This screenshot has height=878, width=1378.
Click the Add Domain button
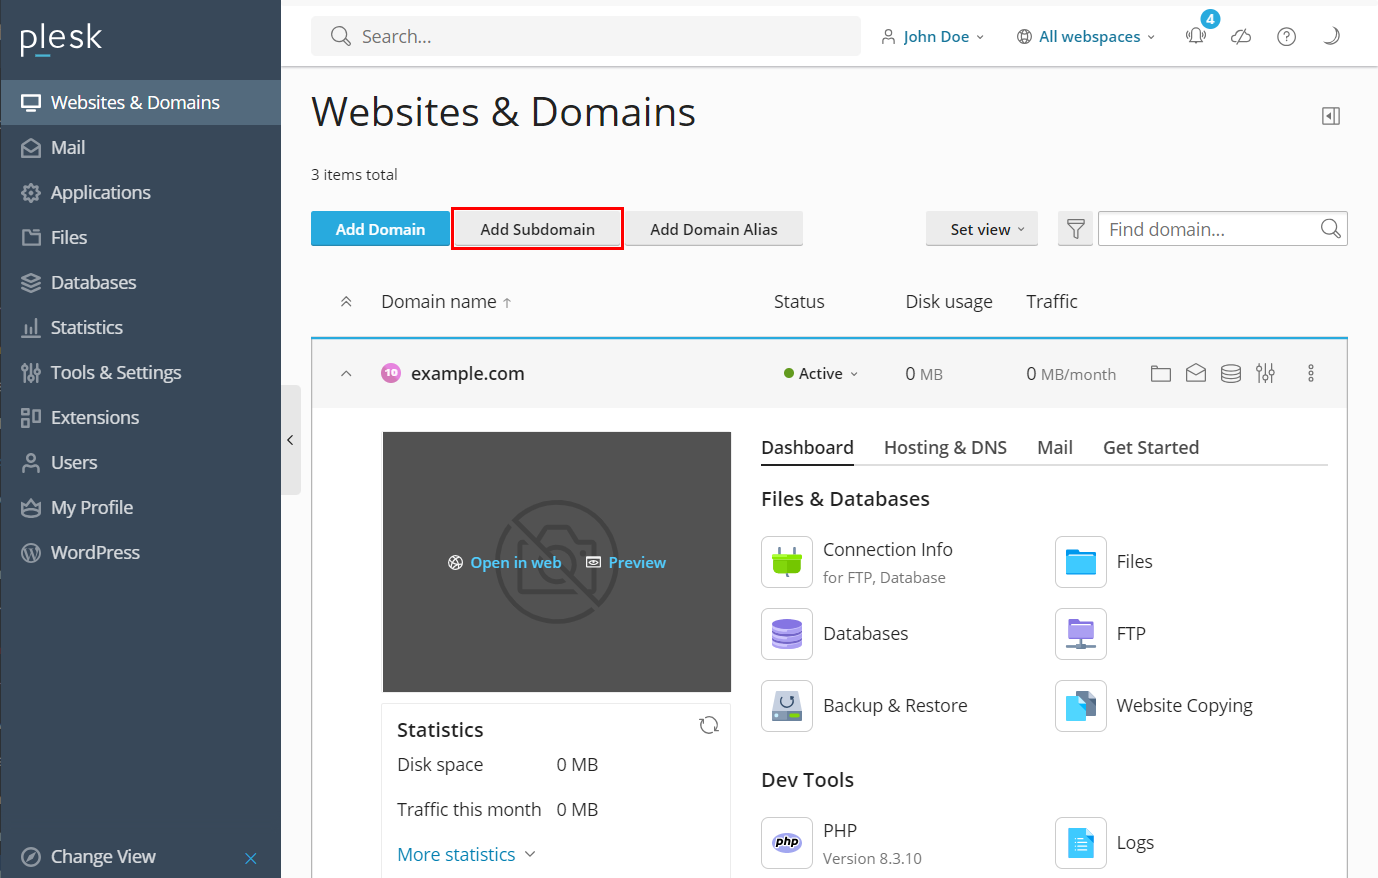click(x=380, y=228)
